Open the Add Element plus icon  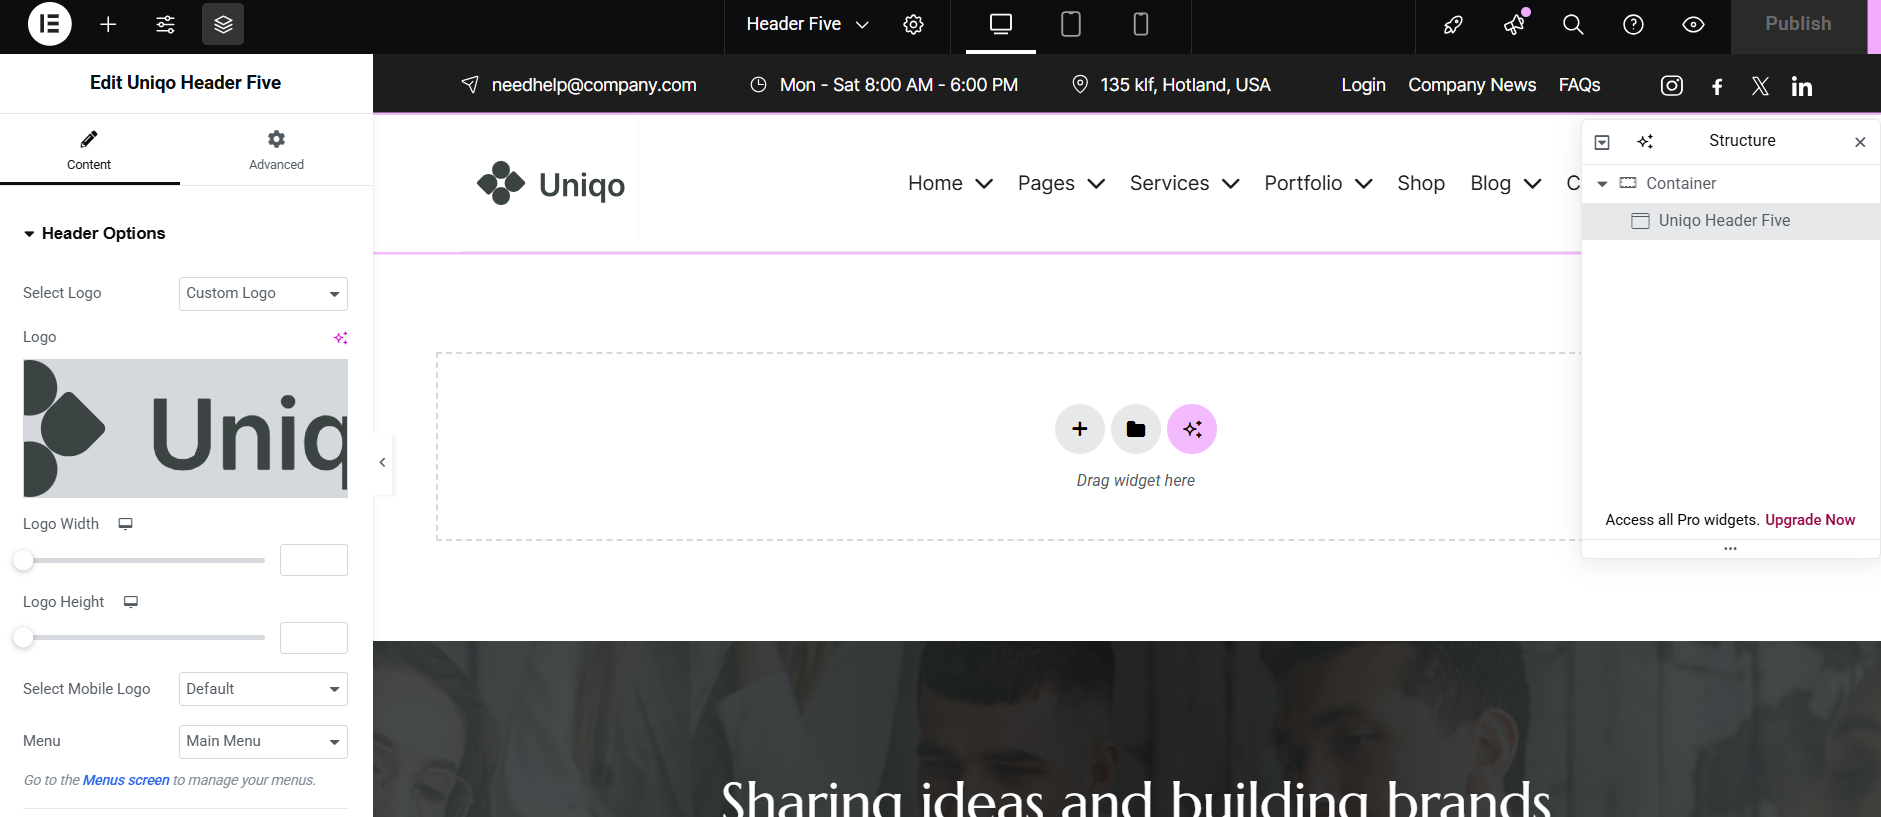[108, 24]
